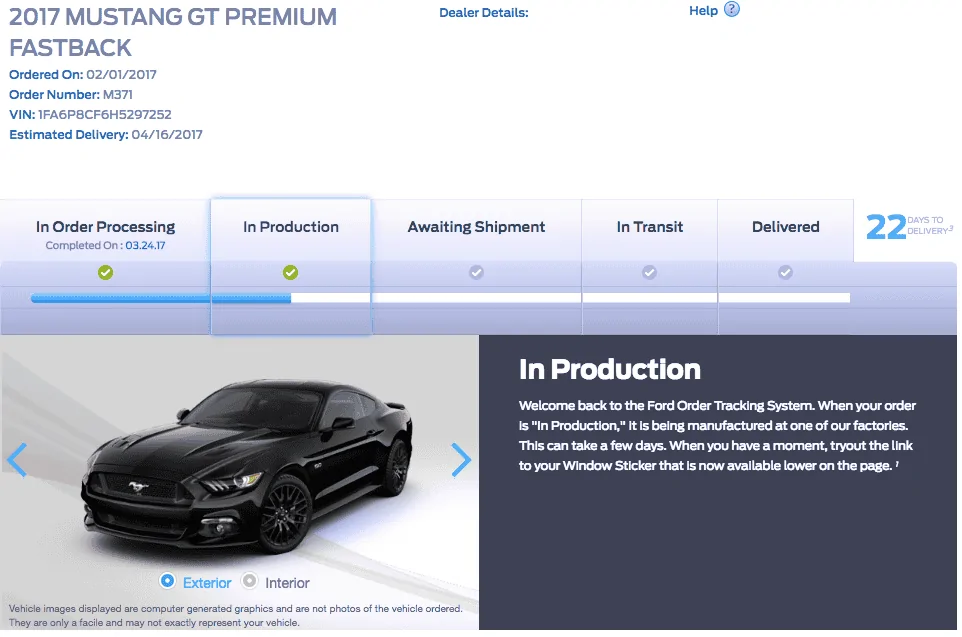Click the gray checkmark under Delivered
Image resolution: width=962 pixels, height=637 pixels.
(x=785, y=272)
